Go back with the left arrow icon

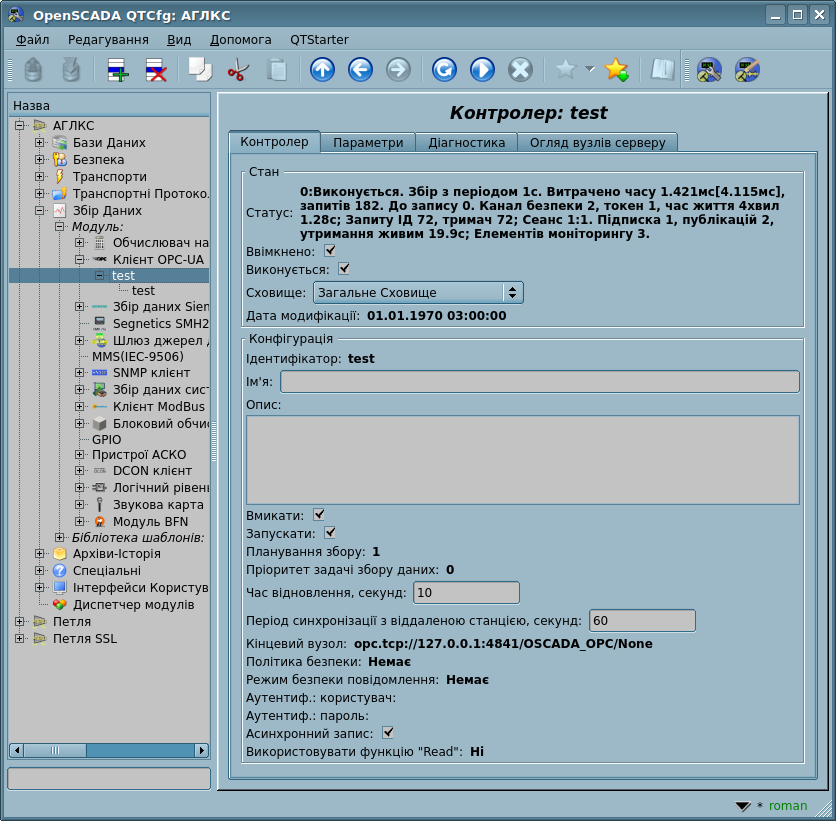pos(360,70)
